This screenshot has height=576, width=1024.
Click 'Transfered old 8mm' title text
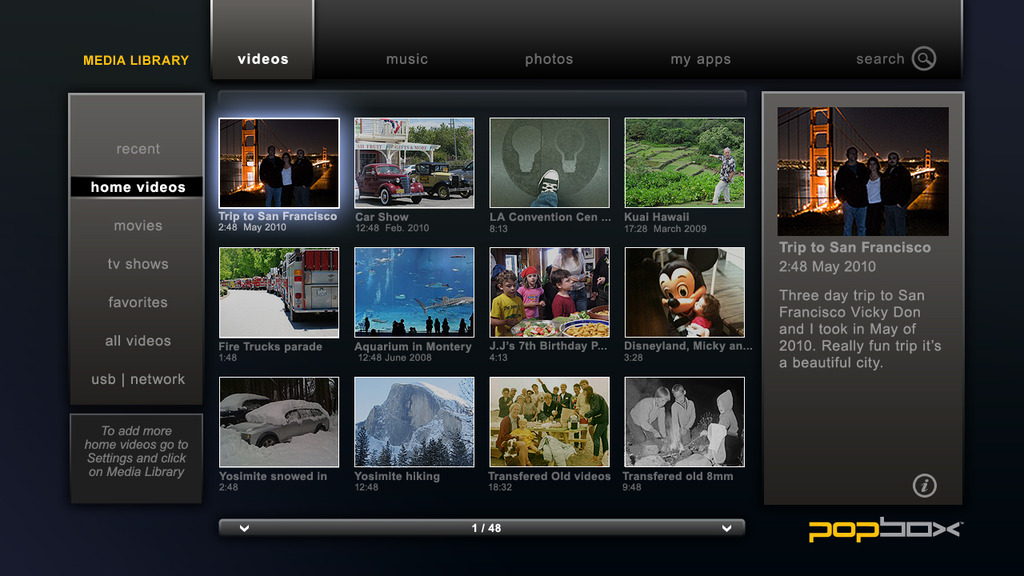tap(677, 476)
